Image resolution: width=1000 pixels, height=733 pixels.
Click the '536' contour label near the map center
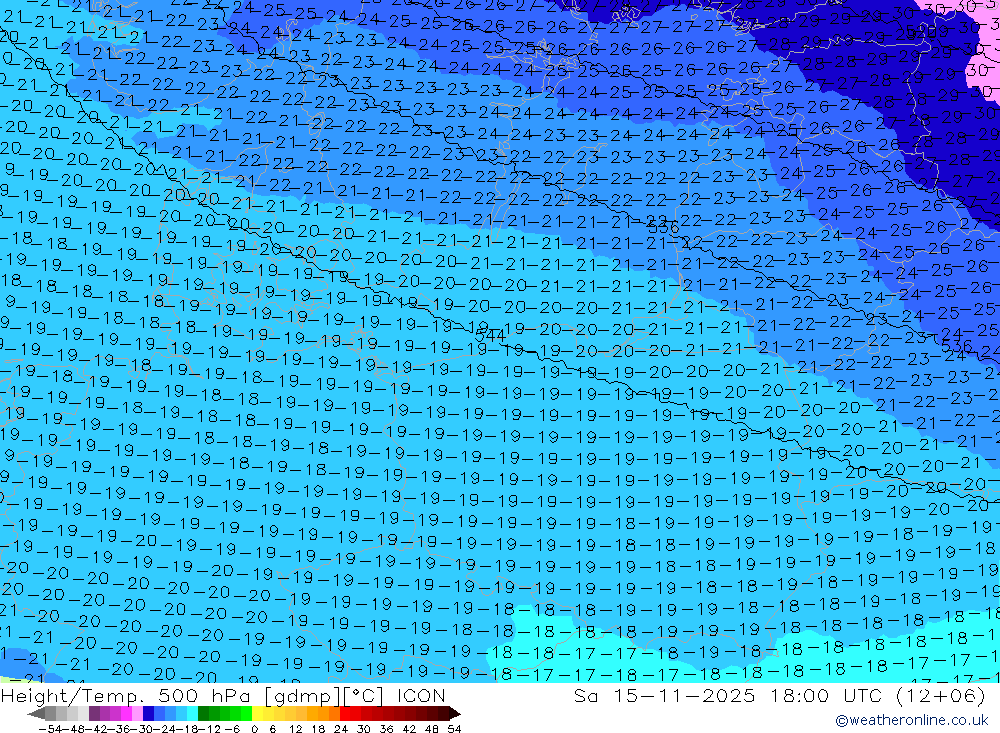663,227
